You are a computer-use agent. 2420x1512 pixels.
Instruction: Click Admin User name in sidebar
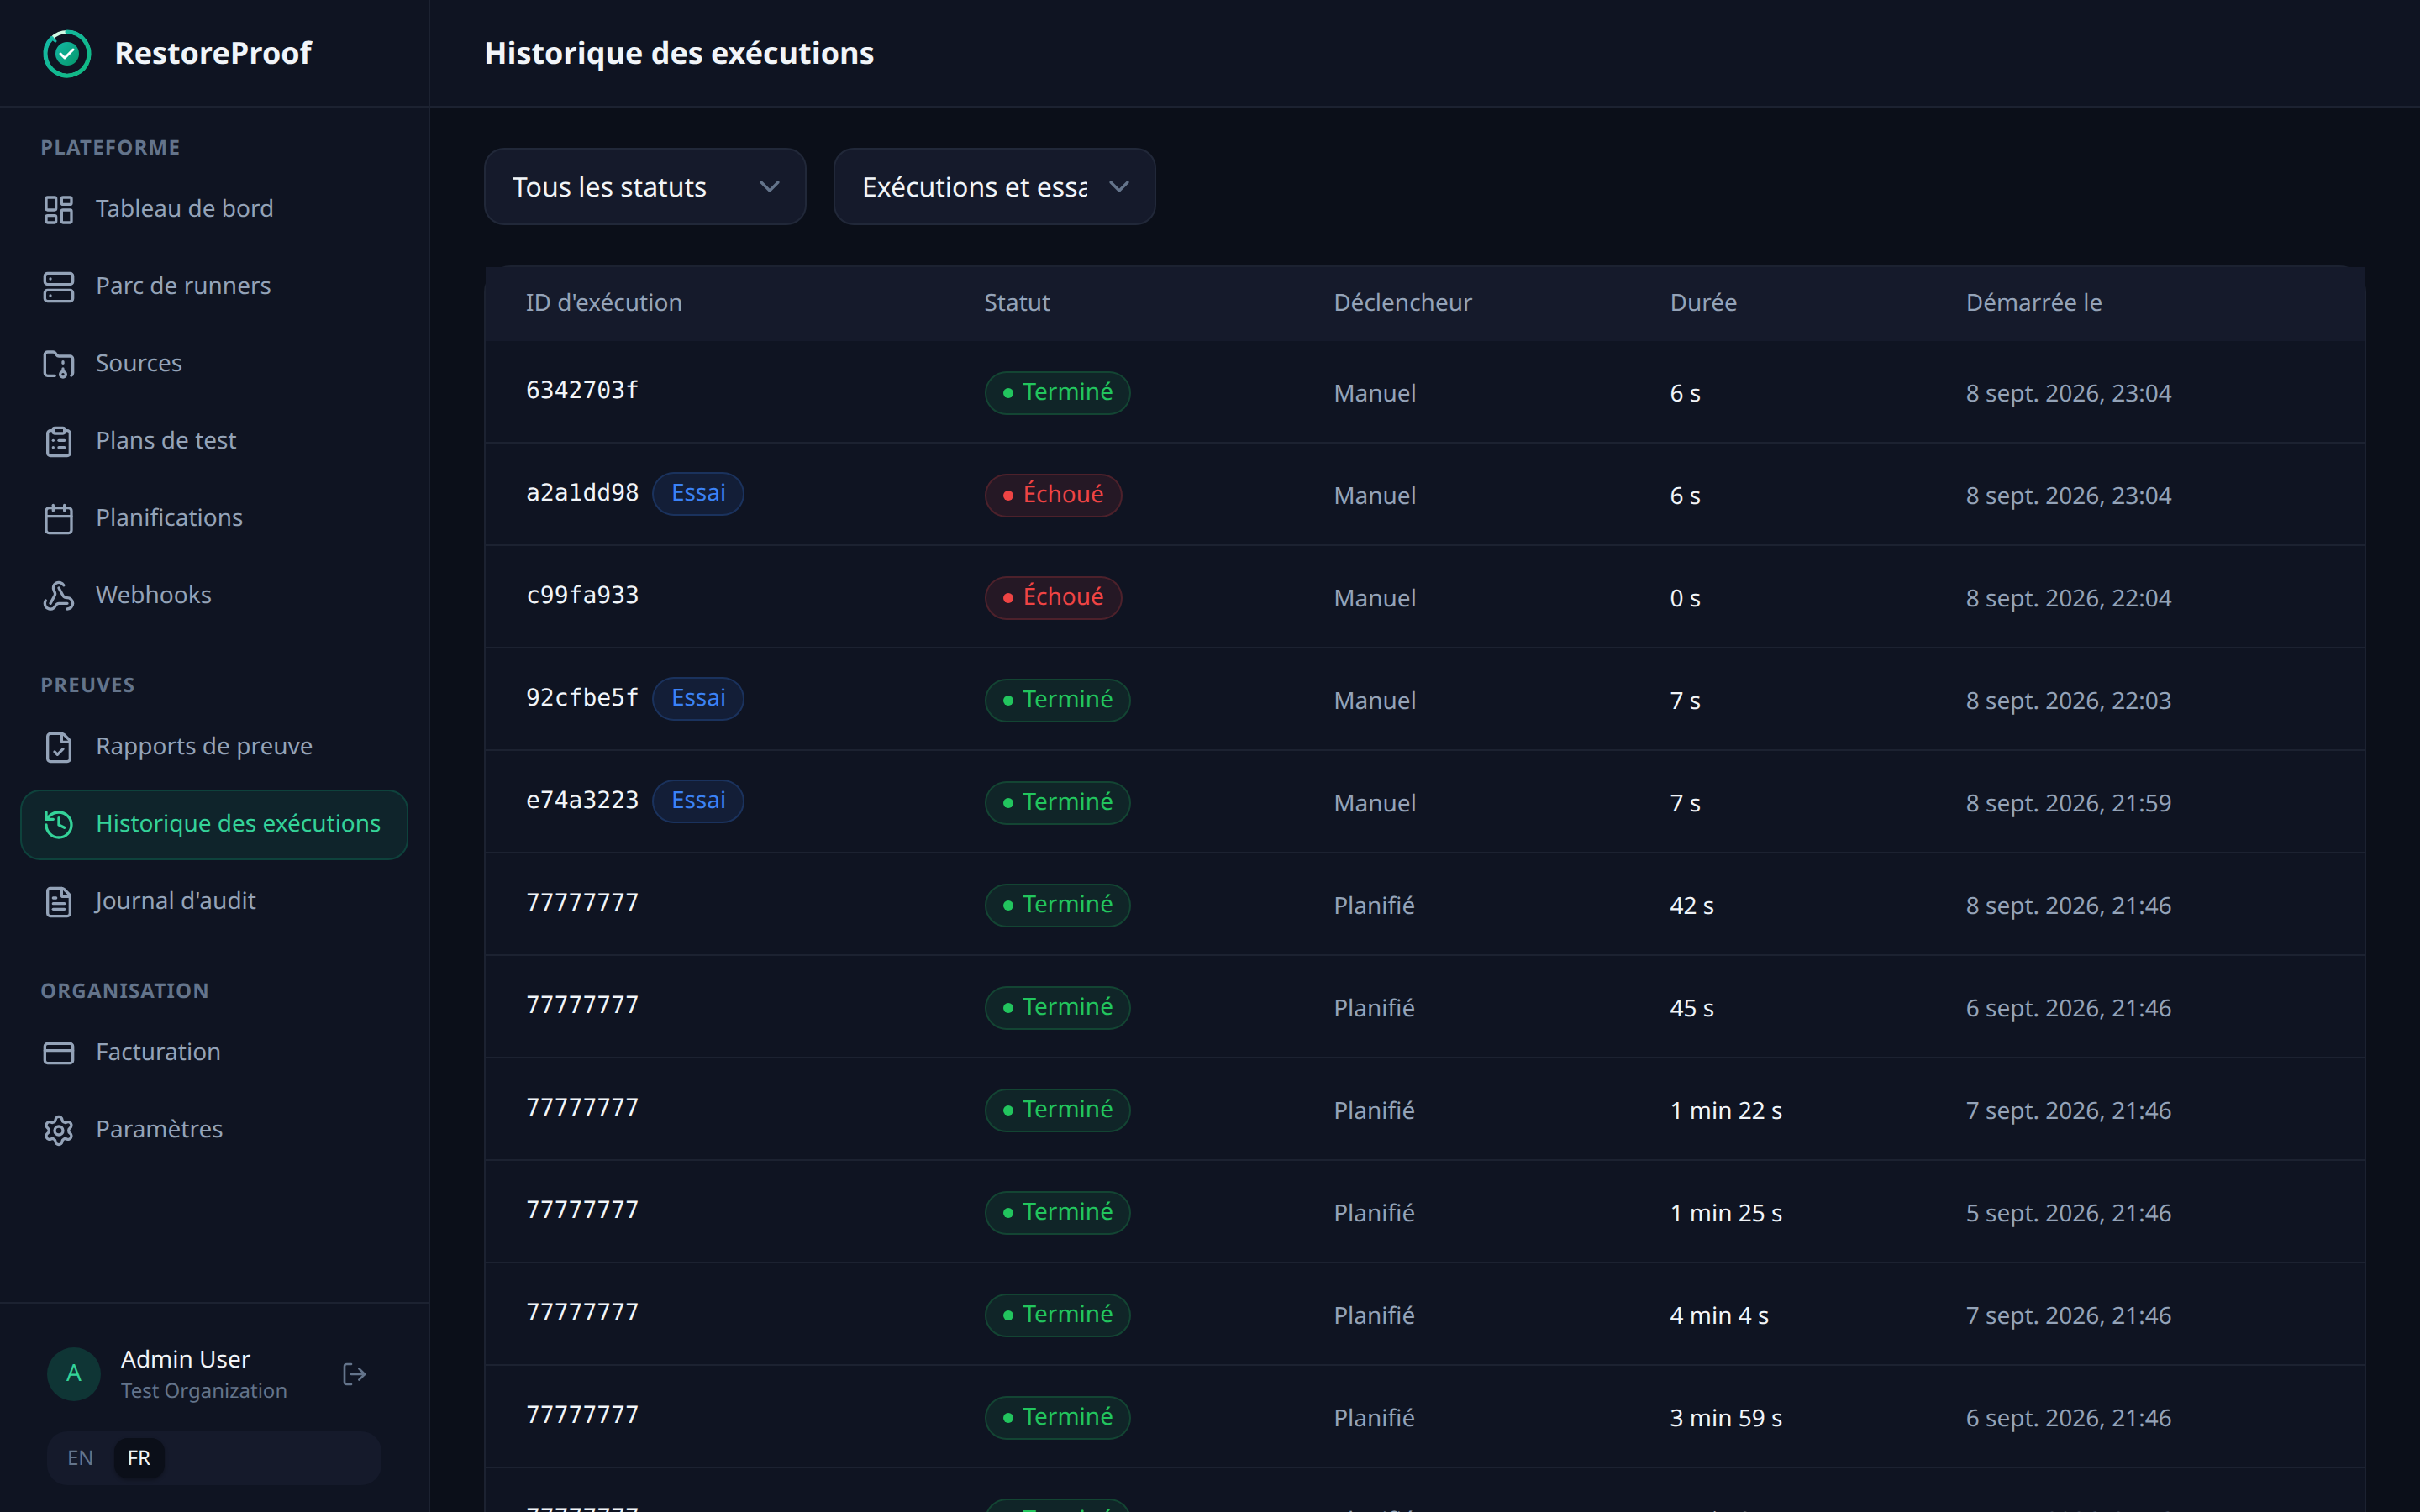185,1359
